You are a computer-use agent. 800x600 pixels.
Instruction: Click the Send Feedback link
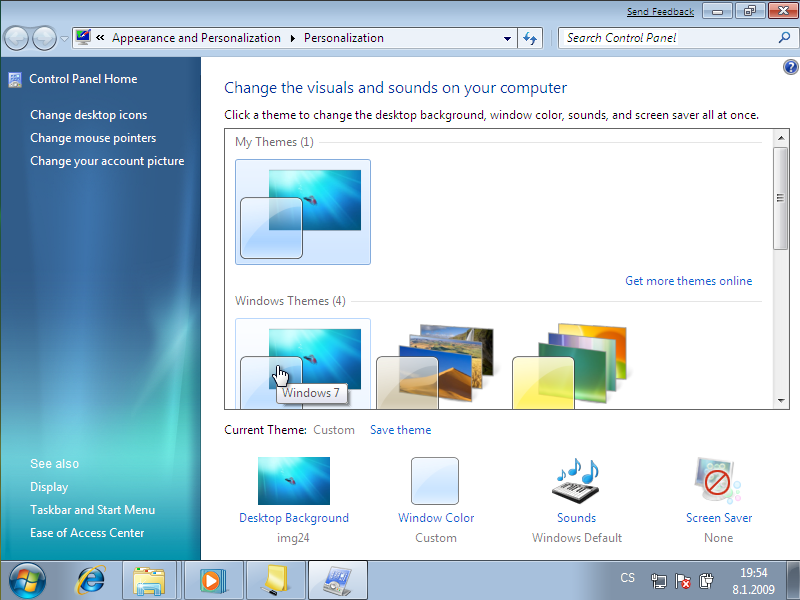(660, 12)
